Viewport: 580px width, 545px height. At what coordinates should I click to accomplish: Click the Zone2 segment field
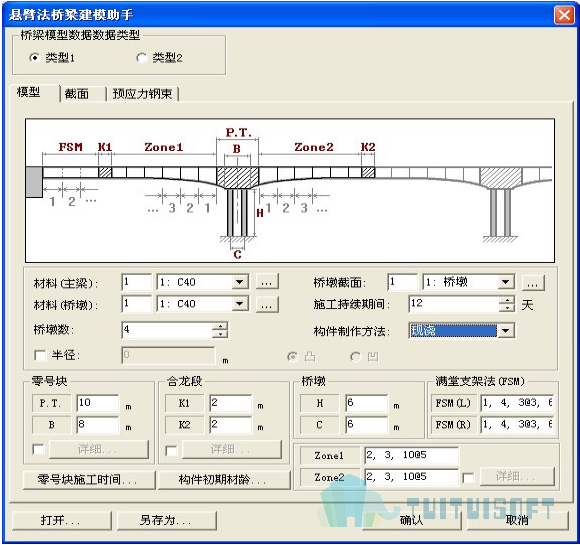click(x=411, y=477)
